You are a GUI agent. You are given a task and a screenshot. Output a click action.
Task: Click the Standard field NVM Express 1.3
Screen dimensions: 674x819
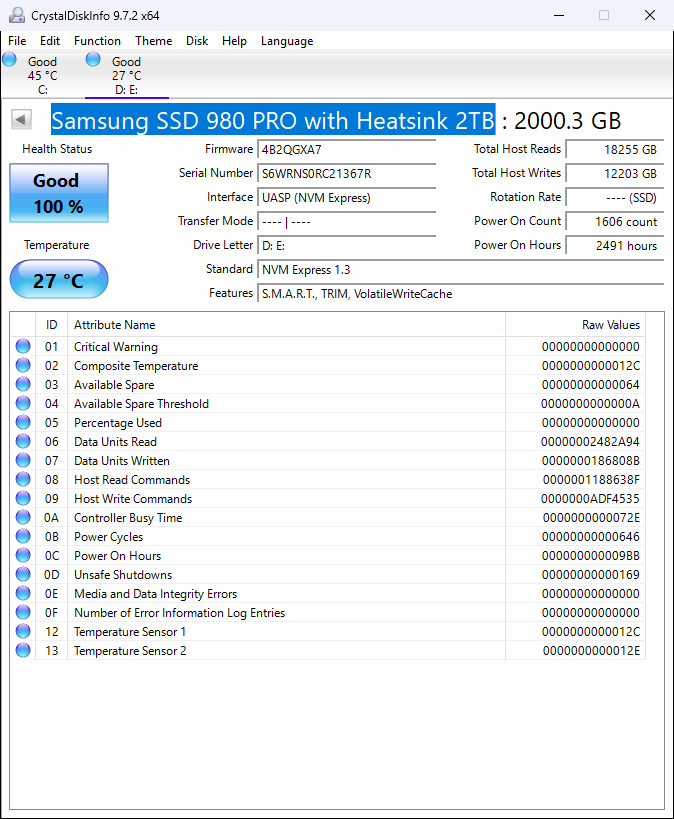(x=460, y=270)
